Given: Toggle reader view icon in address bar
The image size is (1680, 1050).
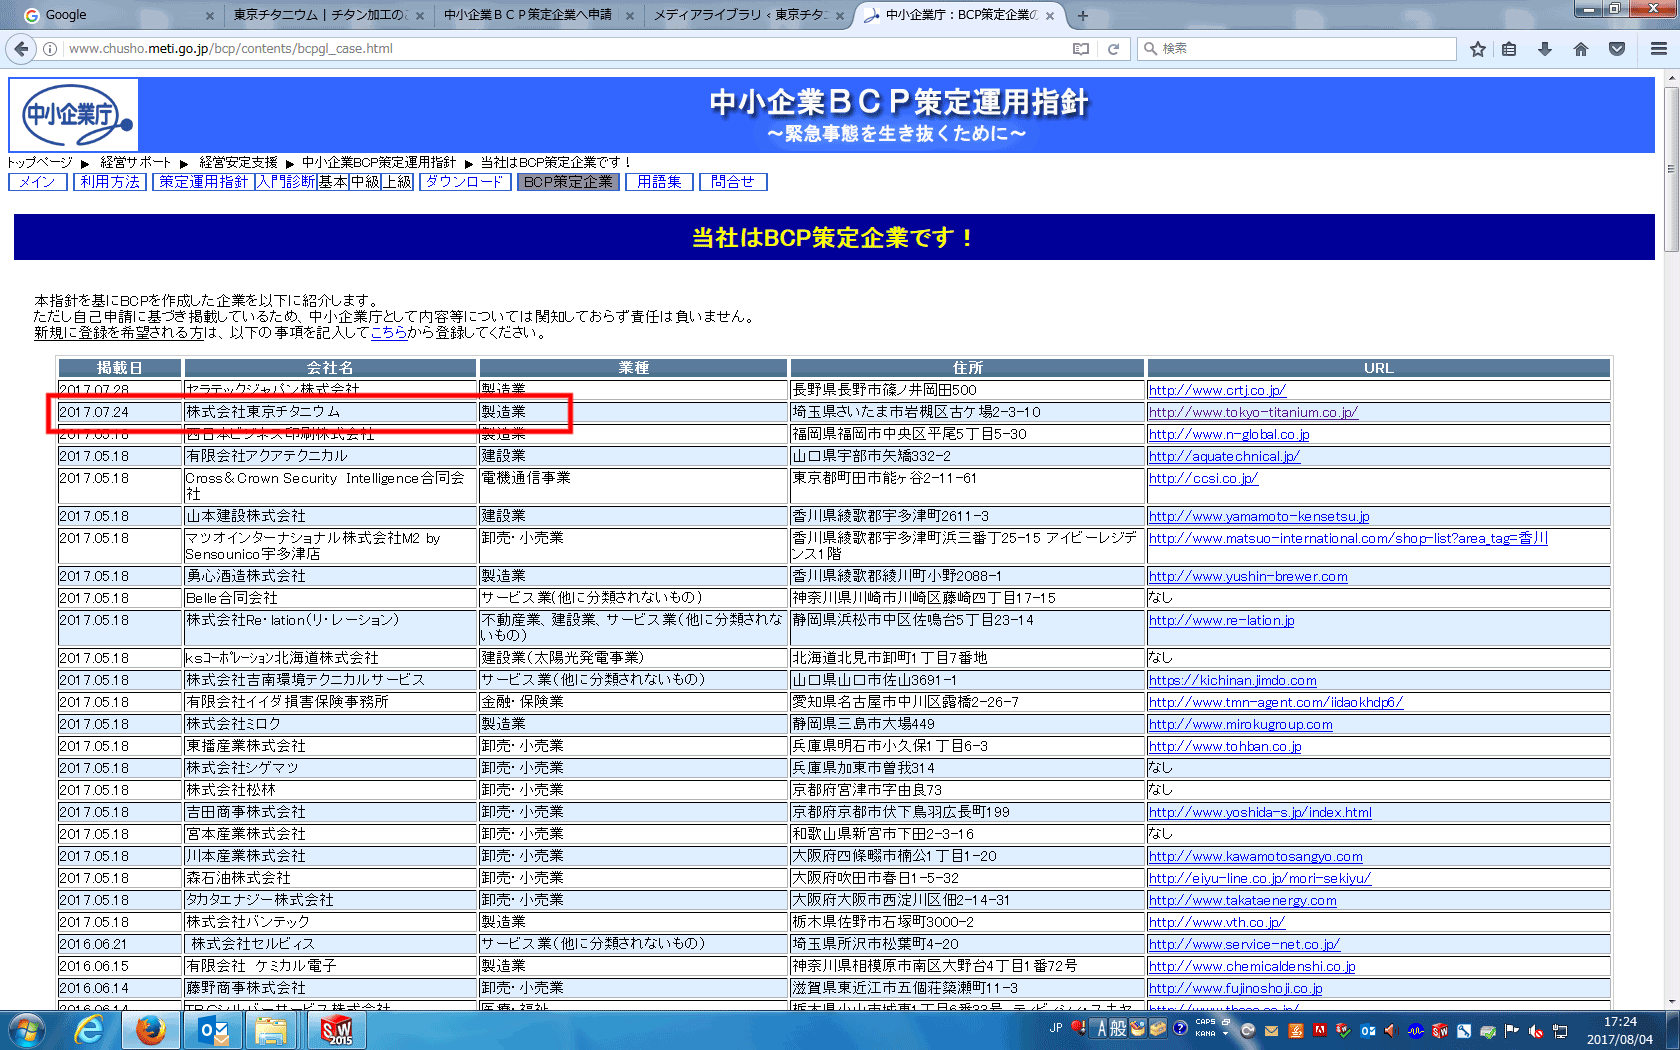Looking at the screenshot, I should point(1081,49).
